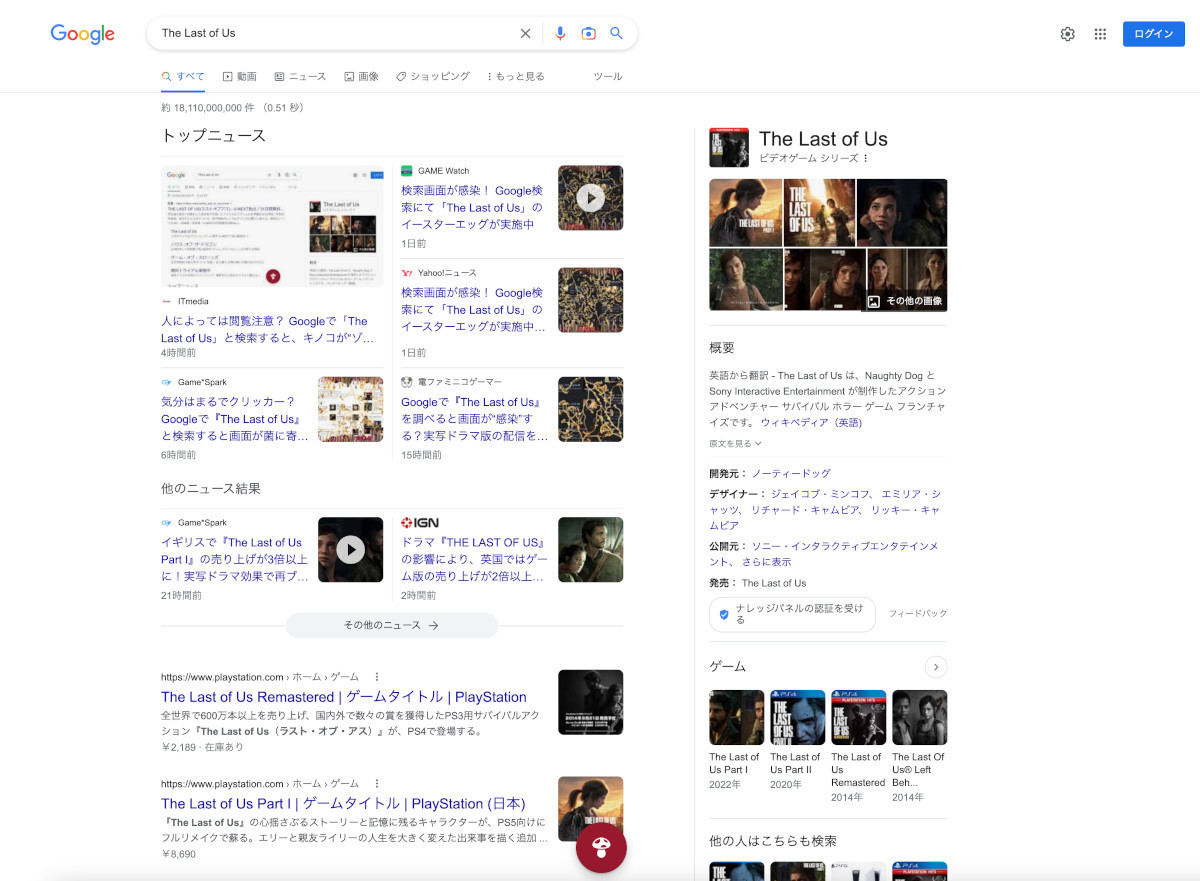The height and width of the screenshot is (881, 1200).
Task: Play the Game*Spark イギリス article video thumbnail
Action: (350, 549)
